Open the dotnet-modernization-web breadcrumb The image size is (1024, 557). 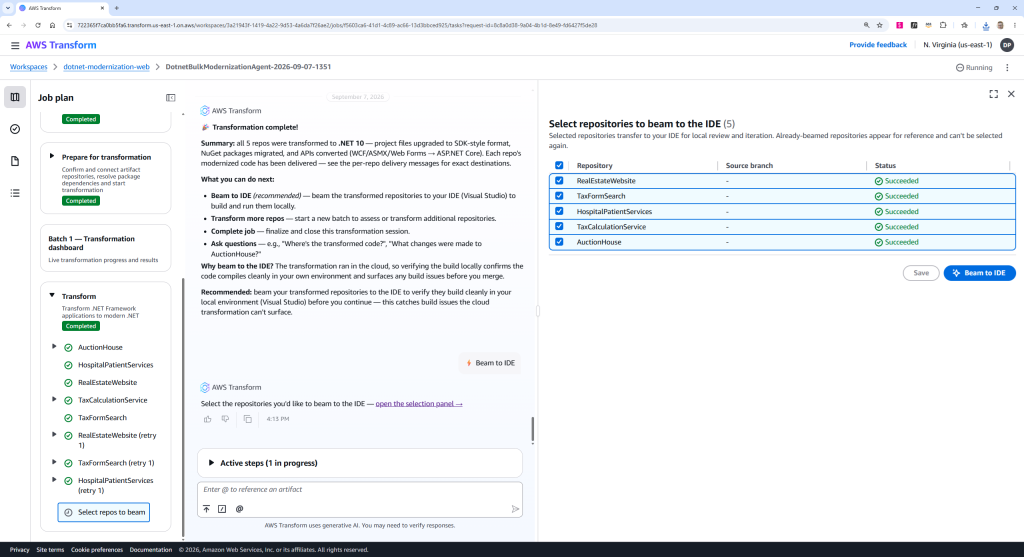(x=106, y=67)
